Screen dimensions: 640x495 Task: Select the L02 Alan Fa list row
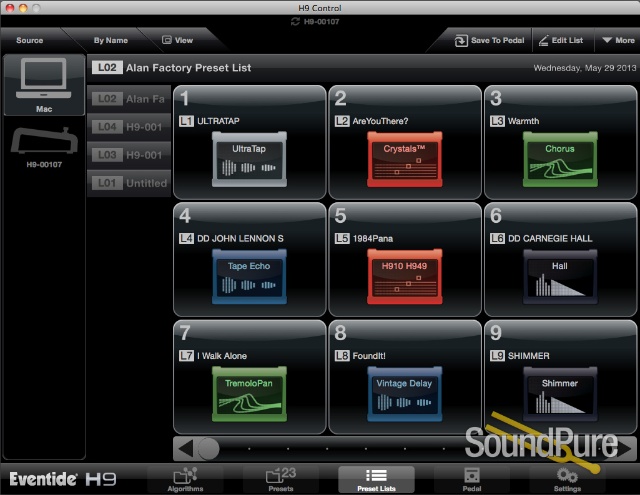point(129,99)
